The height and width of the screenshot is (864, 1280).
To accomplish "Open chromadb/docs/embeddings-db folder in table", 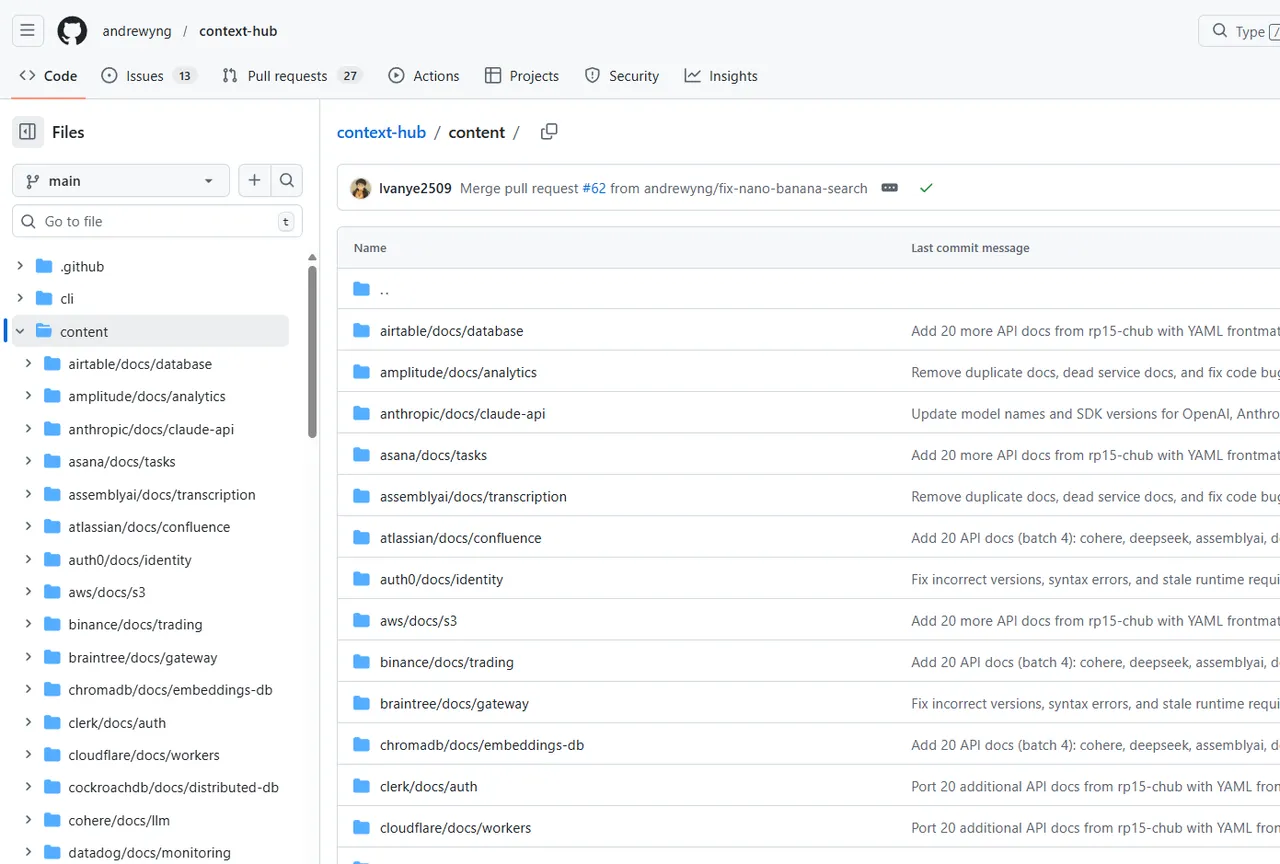I will (482, 745).
